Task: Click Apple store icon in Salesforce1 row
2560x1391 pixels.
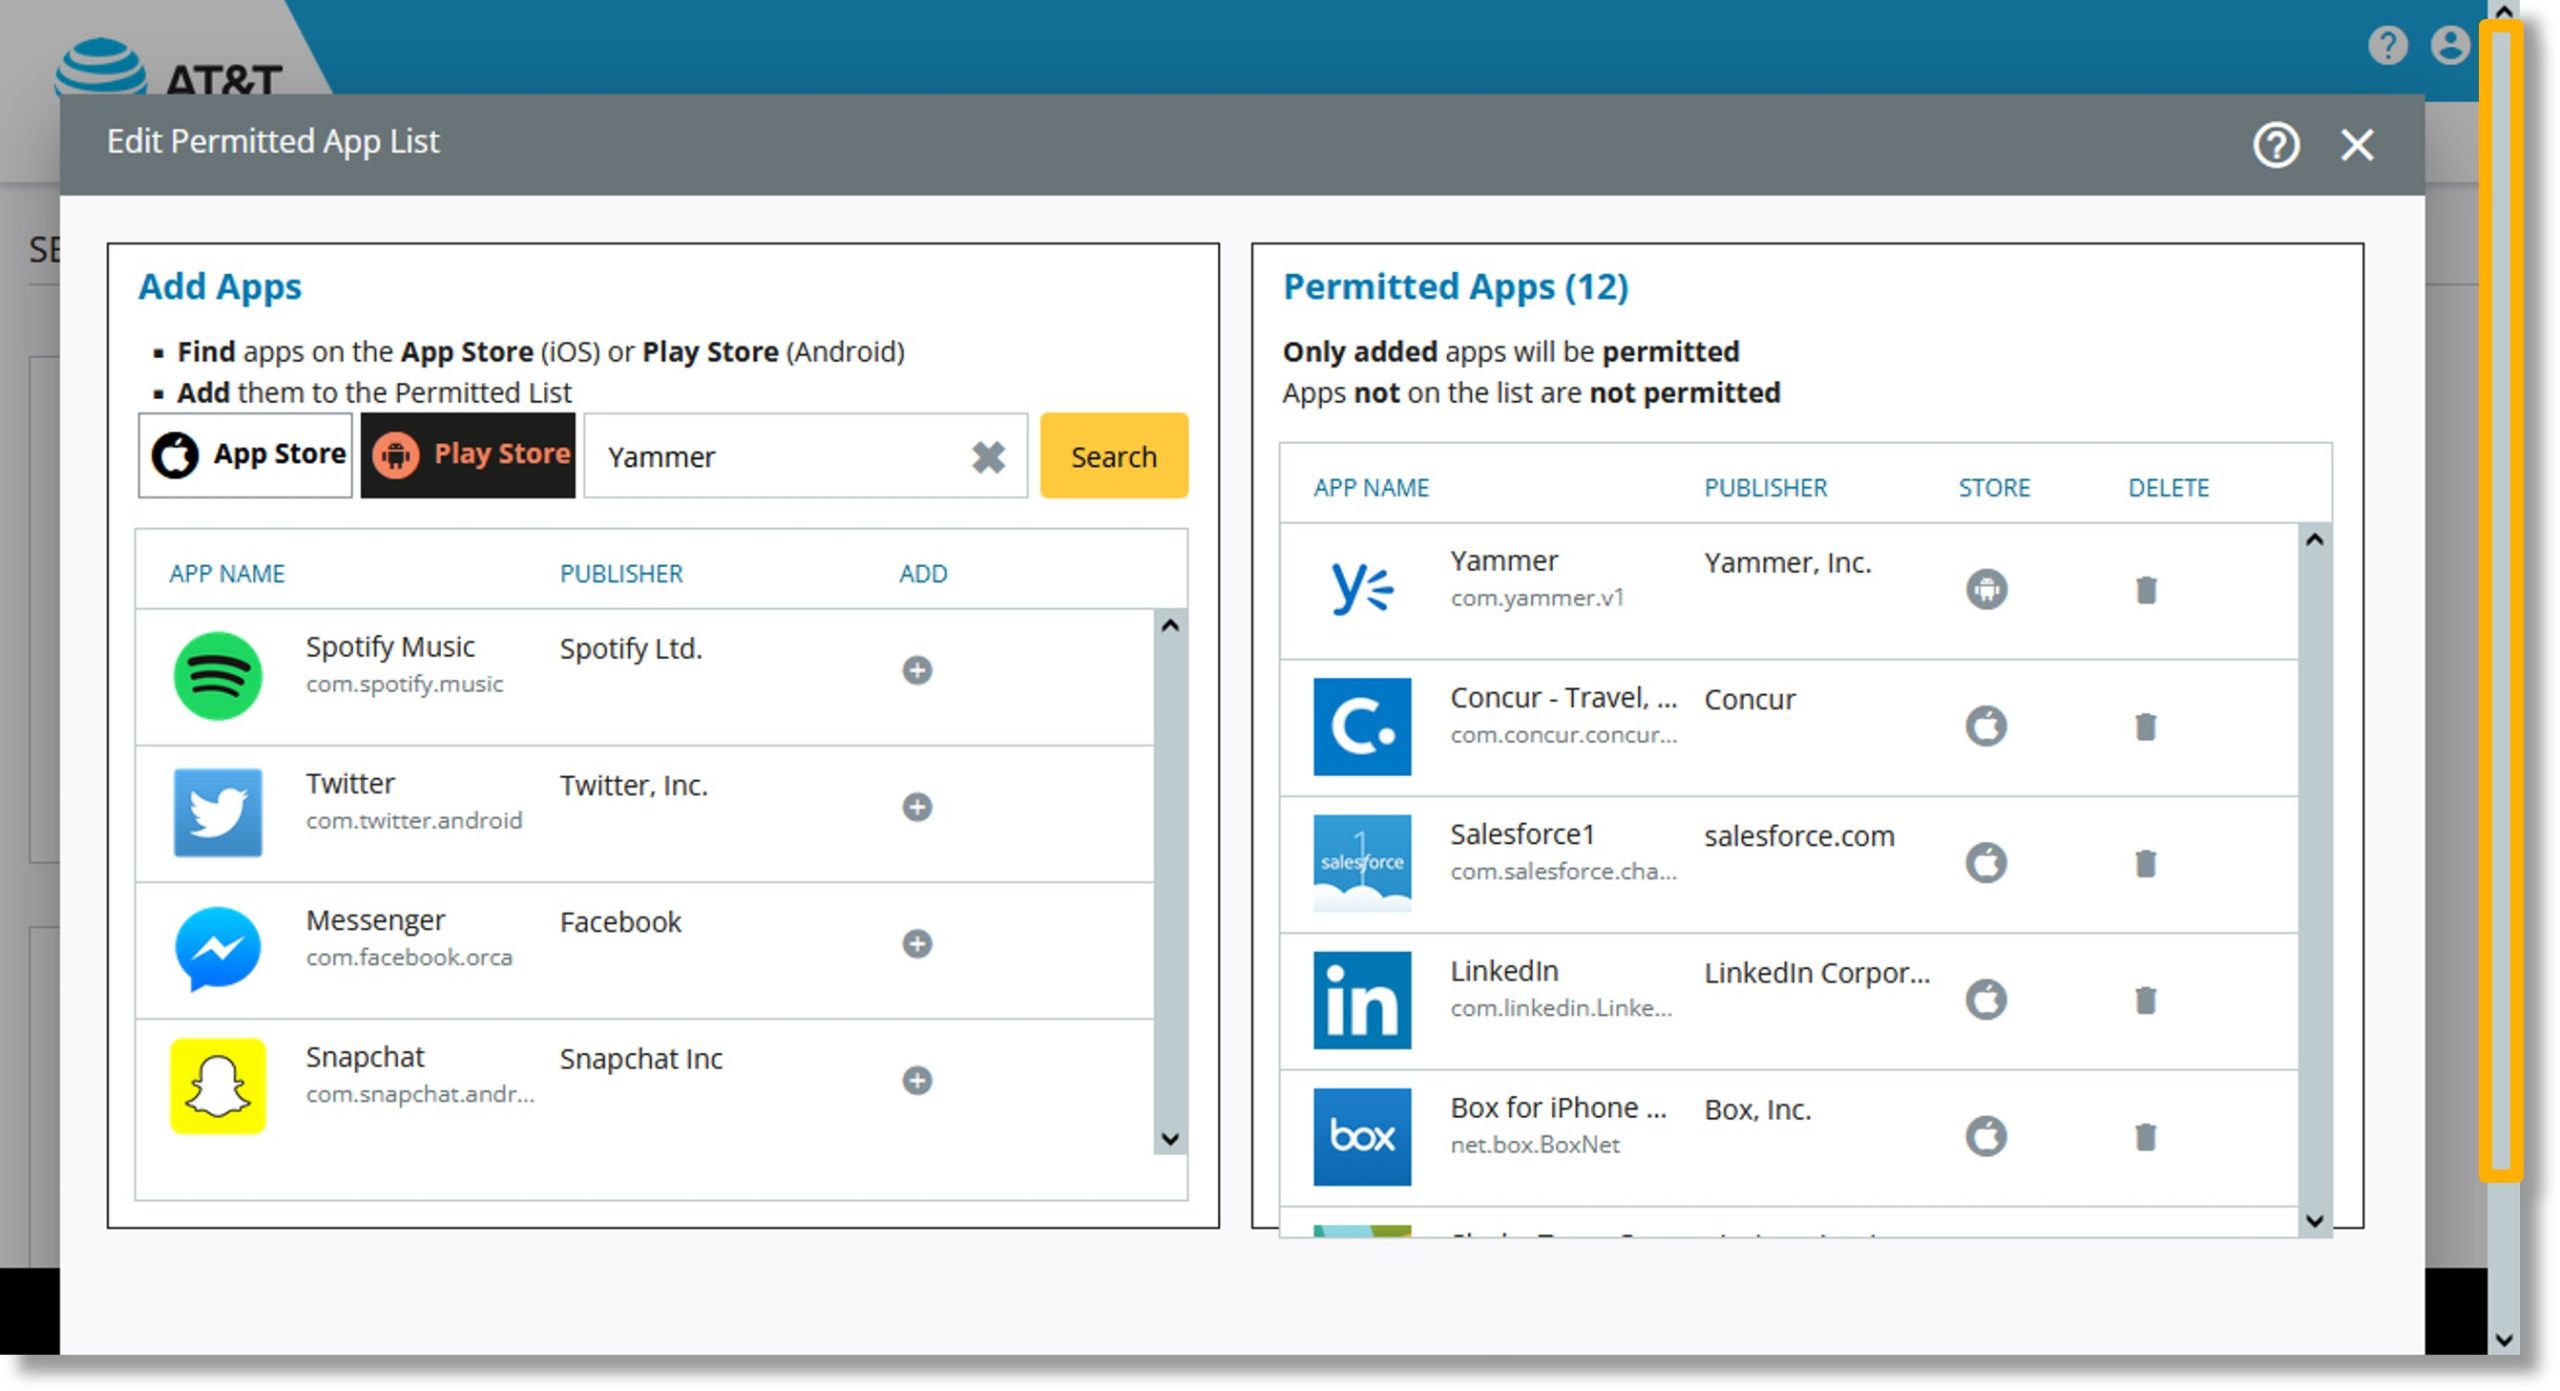Action: point(1986,862)
